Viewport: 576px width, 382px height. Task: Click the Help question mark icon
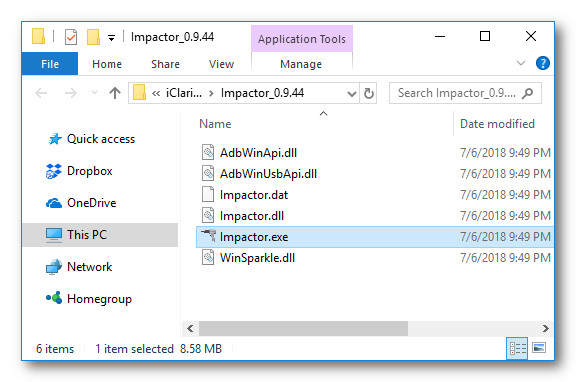click(543, 63)
